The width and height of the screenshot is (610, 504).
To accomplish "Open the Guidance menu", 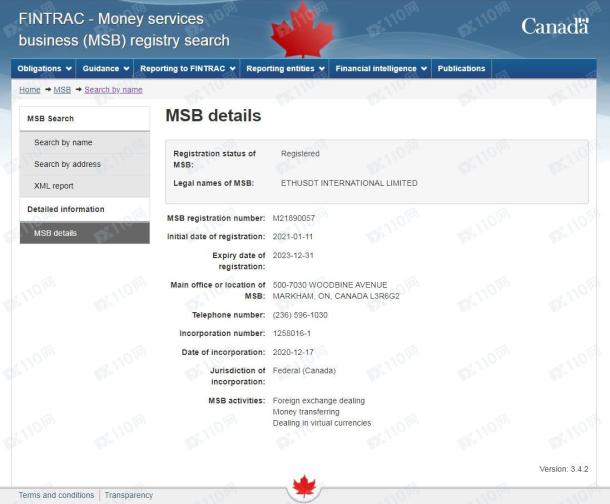I will pos(105,68).
